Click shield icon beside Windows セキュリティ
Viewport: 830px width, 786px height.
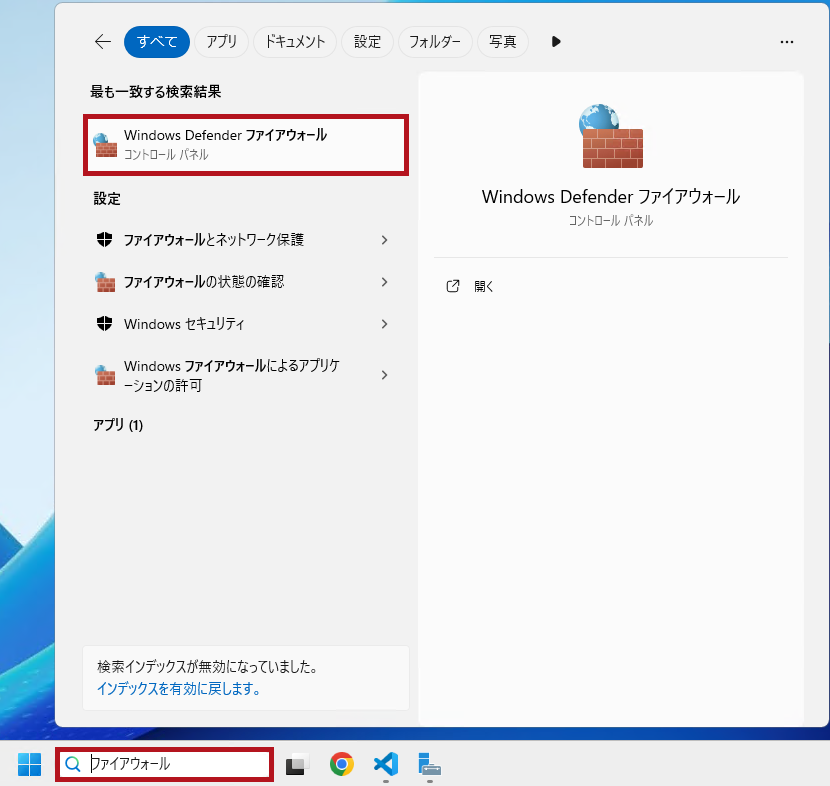(x=105, y=323)
